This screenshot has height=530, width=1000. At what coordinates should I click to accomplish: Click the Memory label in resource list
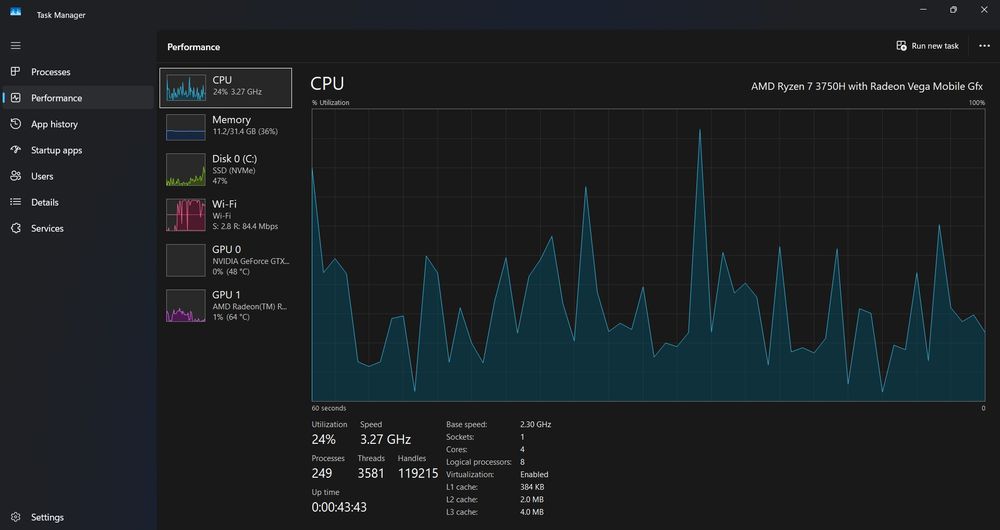[x=232, y=120]
